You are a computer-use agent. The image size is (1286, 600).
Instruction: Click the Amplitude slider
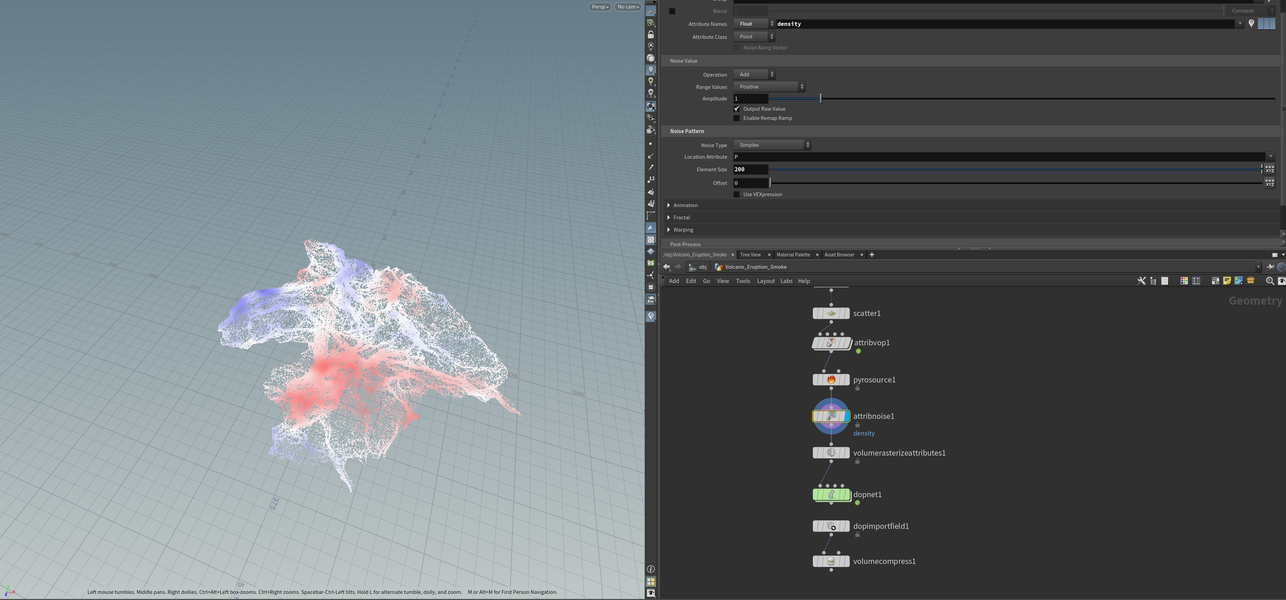[x=1022, y=99]
